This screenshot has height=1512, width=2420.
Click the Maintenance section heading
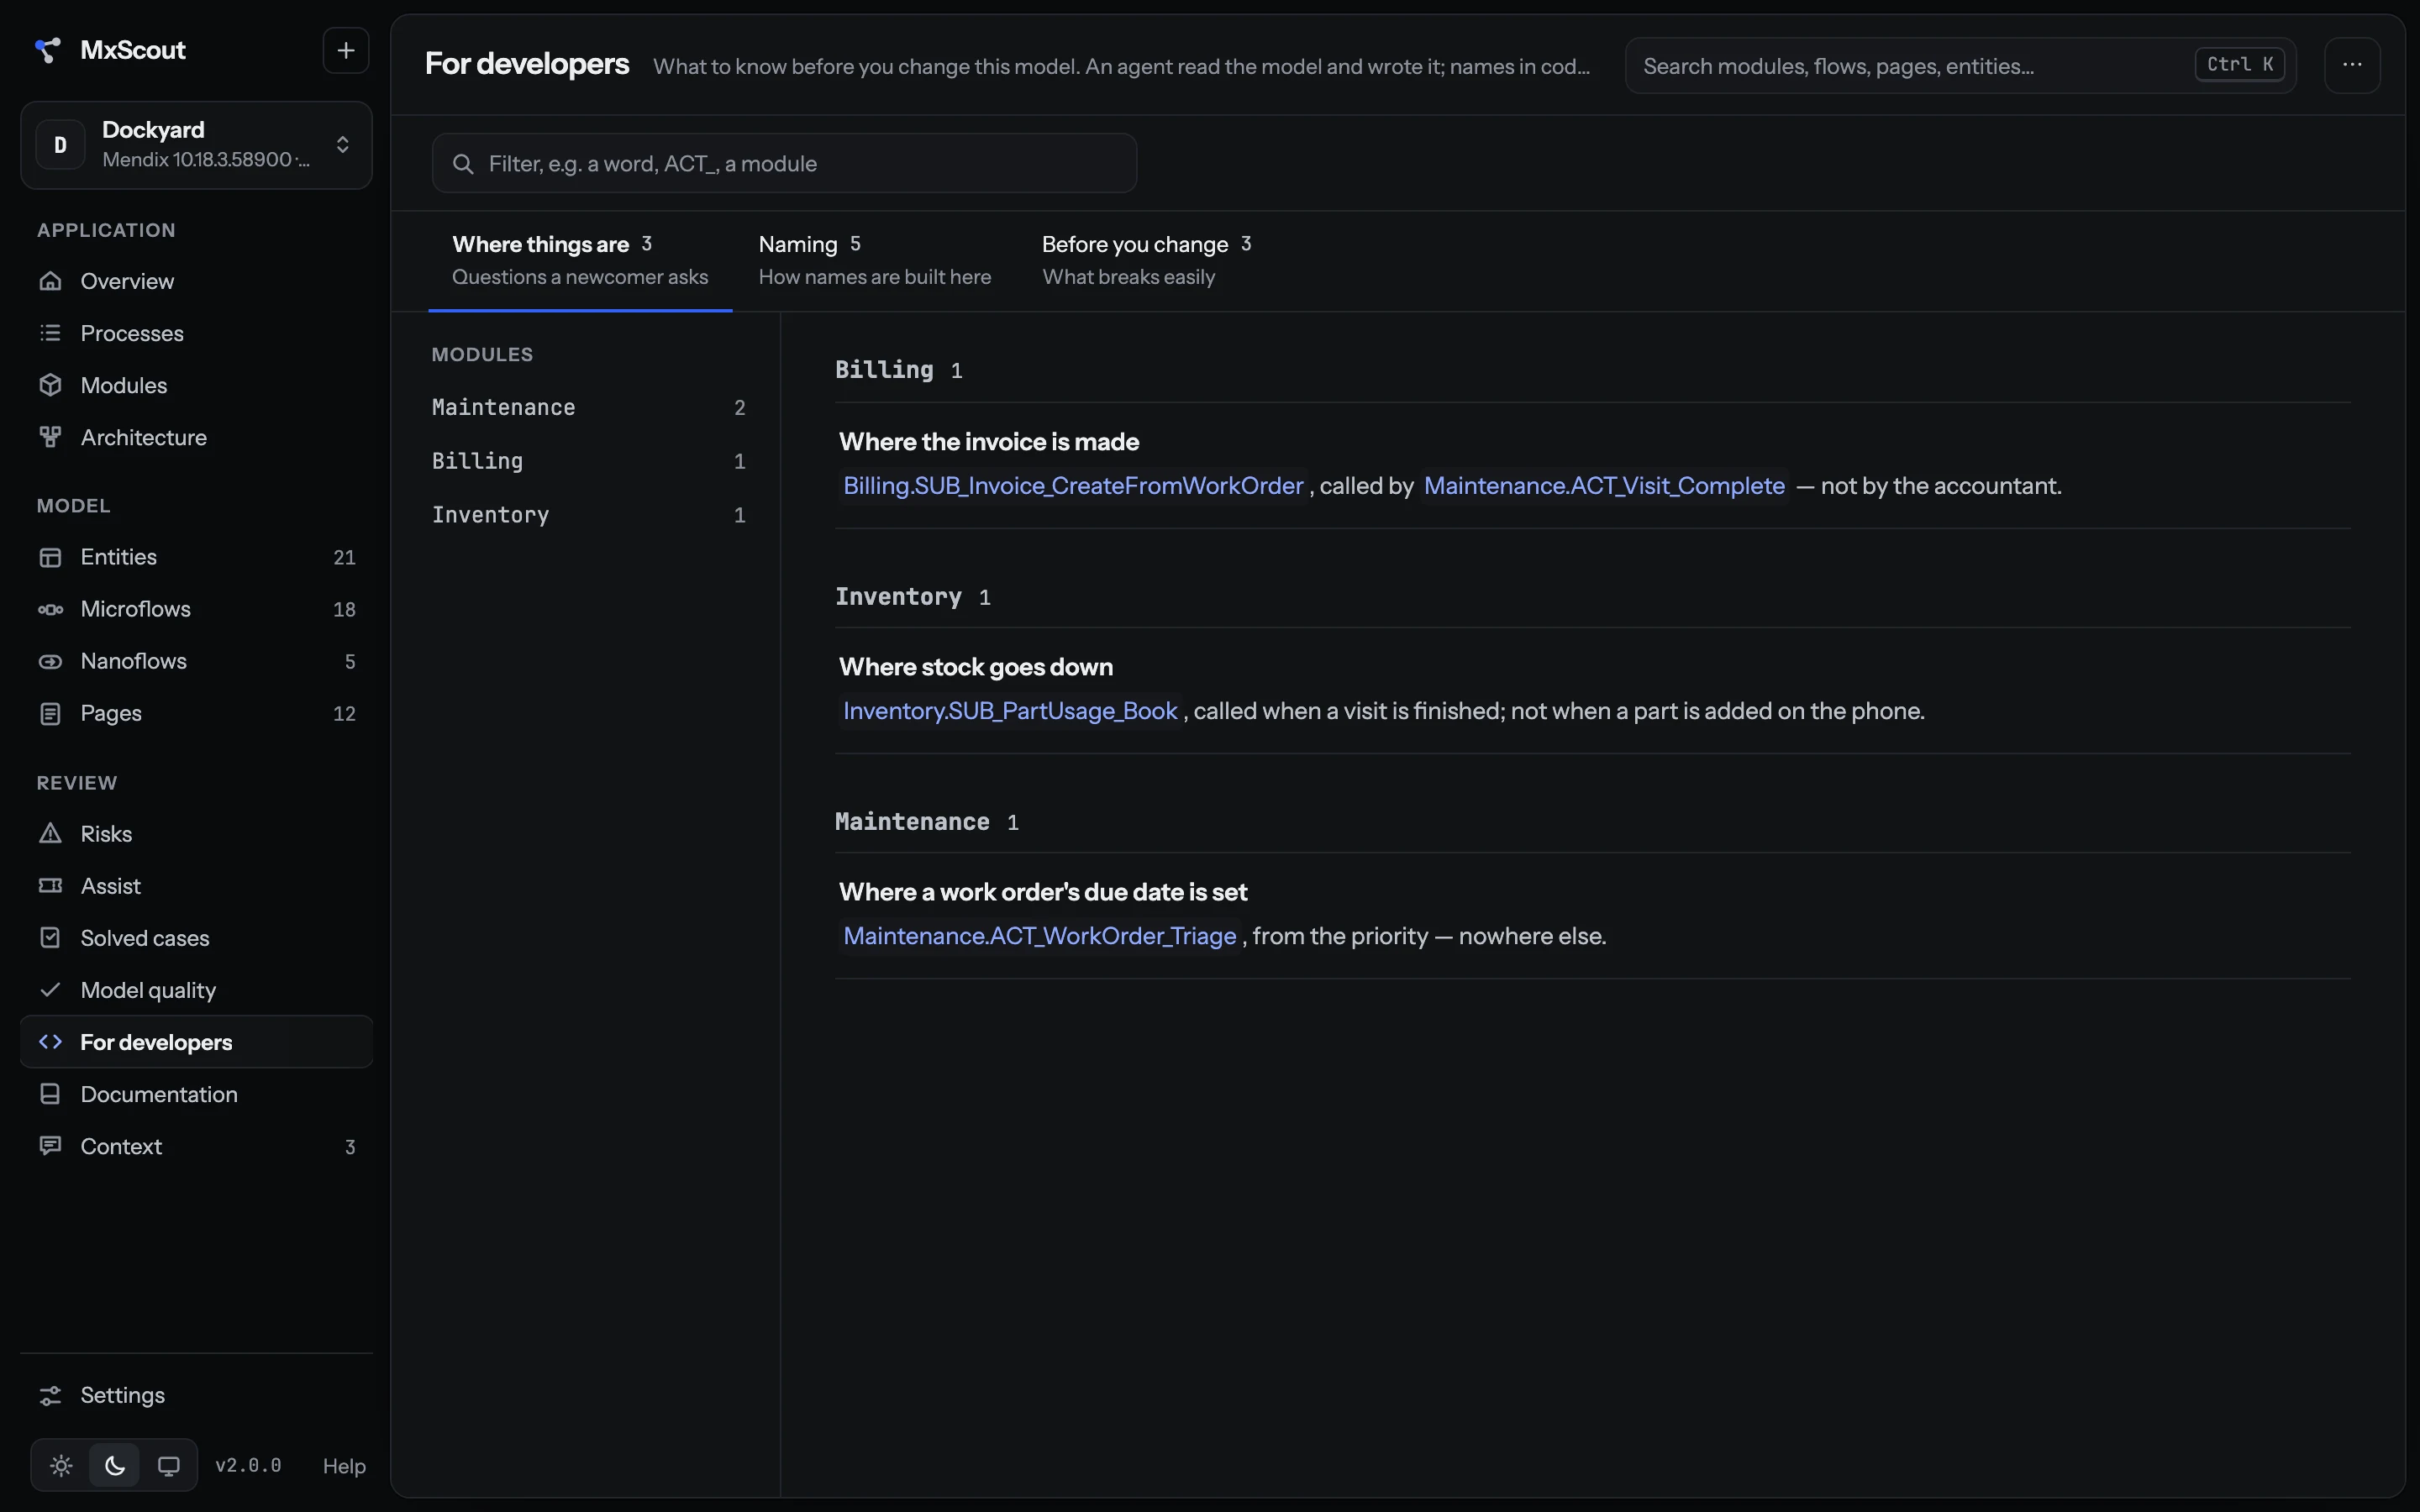point(912,822)
